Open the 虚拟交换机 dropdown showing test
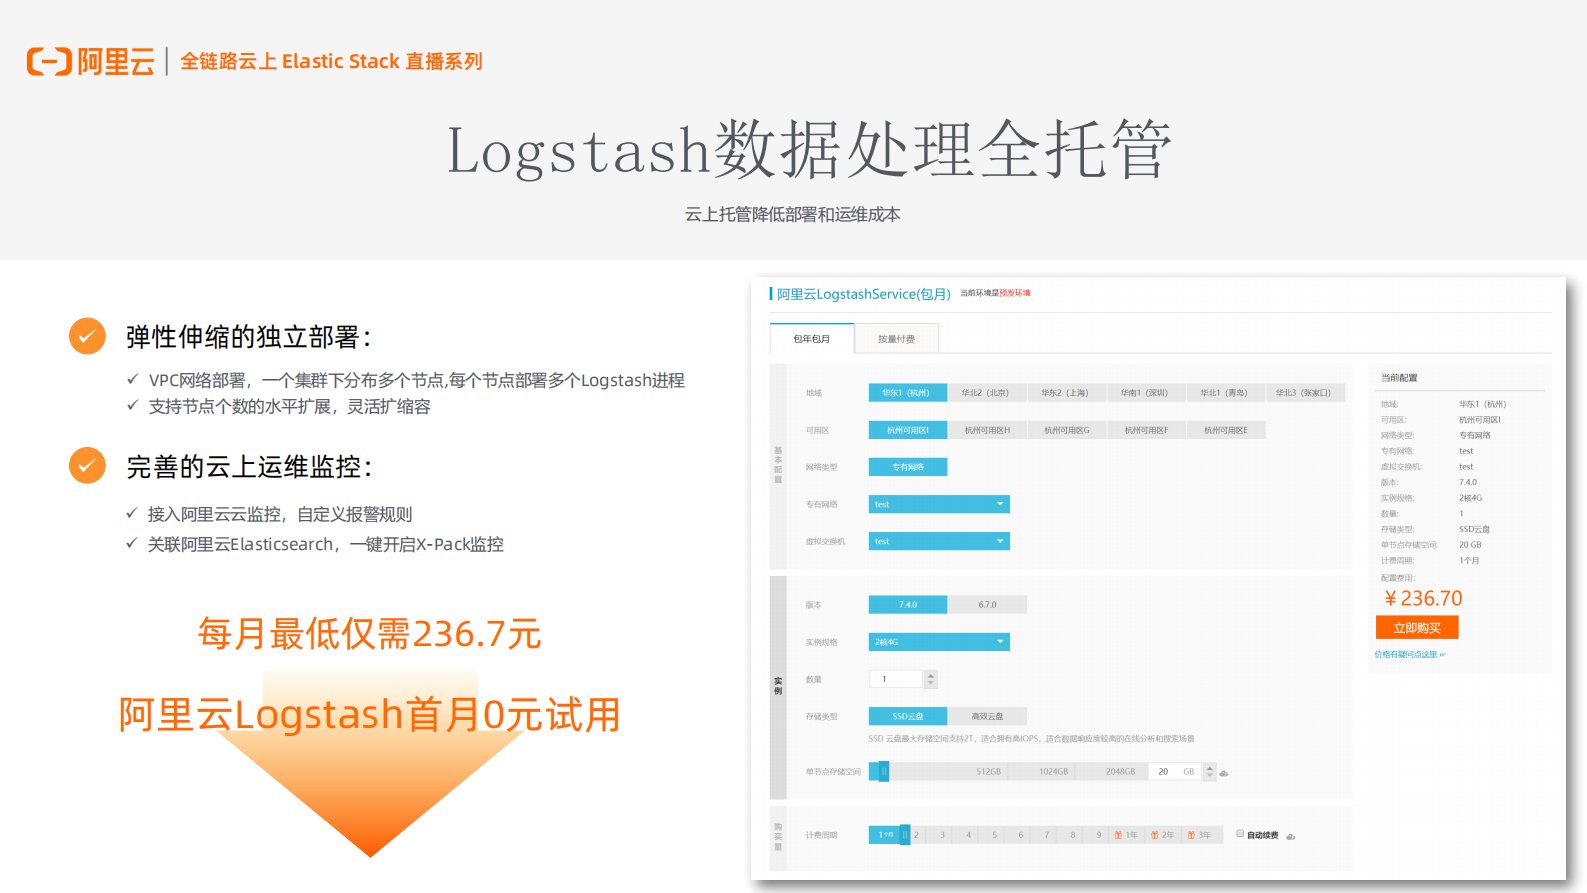 pyautogui.click(x=939, y=541)
